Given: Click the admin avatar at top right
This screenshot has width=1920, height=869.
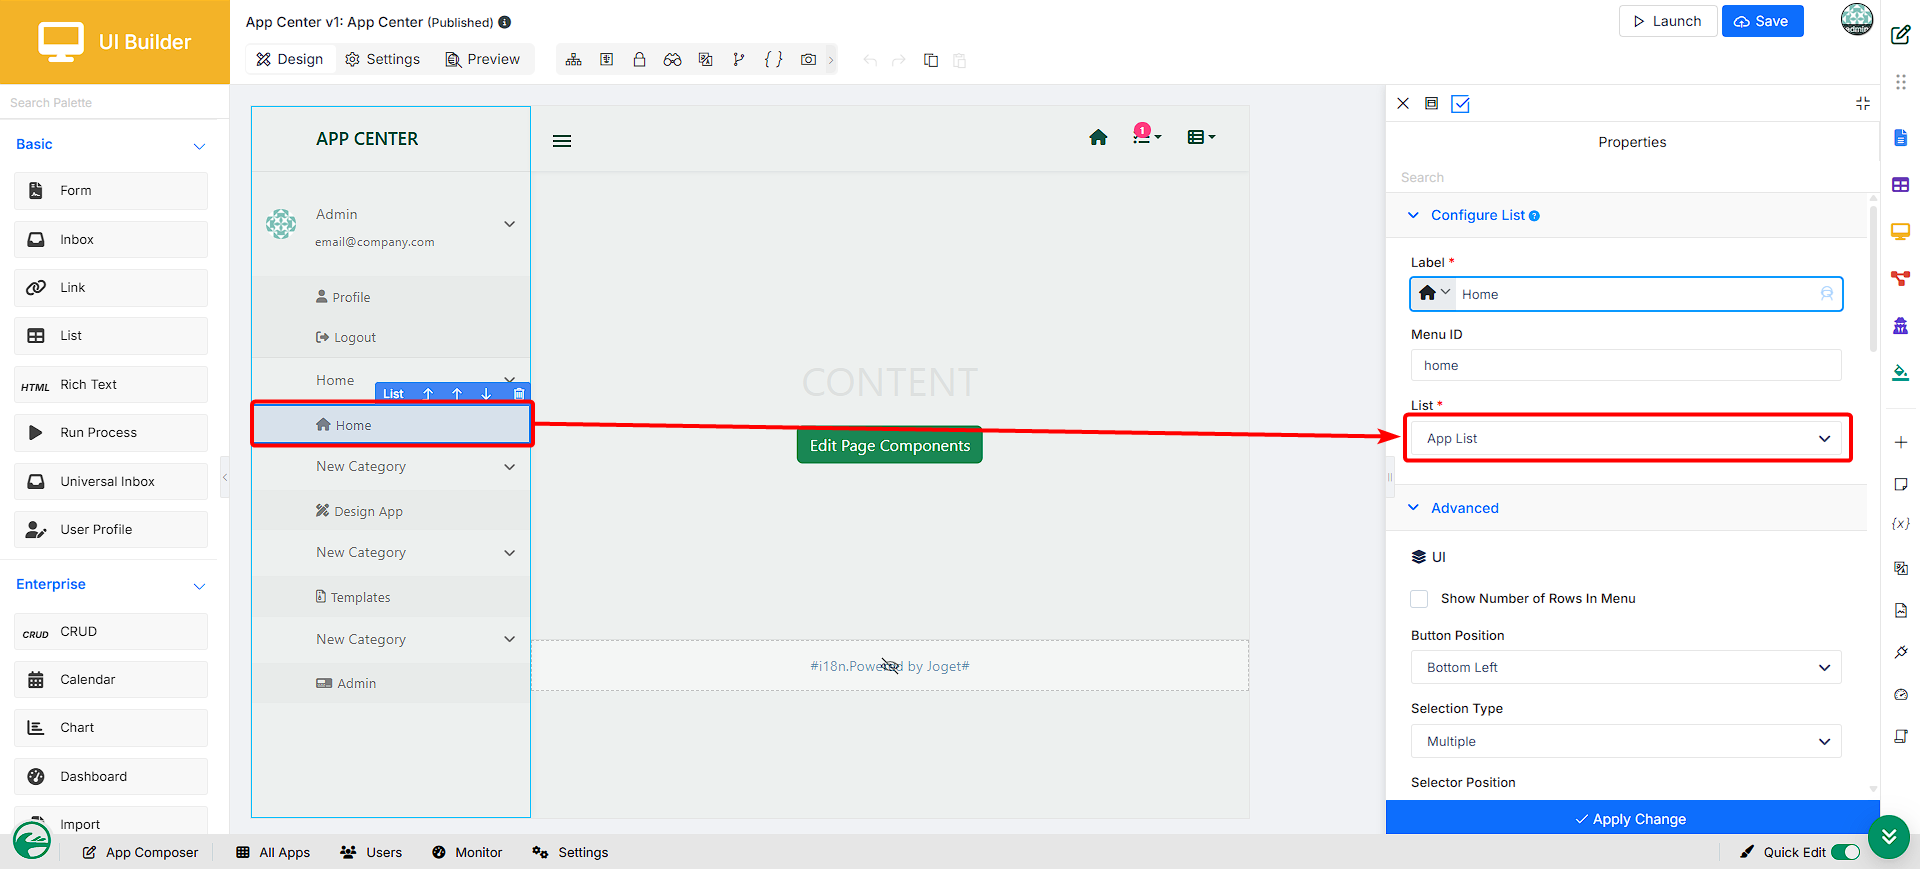Looking at the screenshot, I should pyautogui.click(x=1857, y=19).
